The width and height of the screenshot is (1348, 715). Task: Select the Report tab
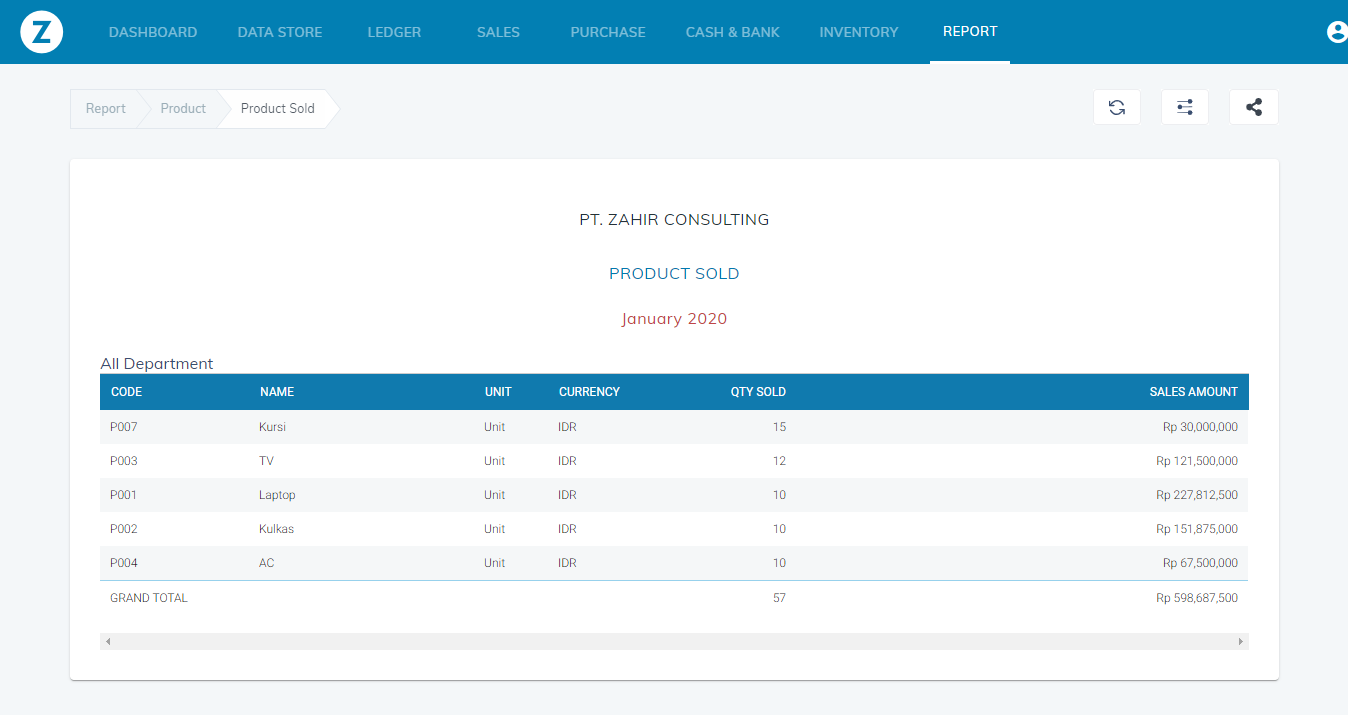(x=970, y=31)
